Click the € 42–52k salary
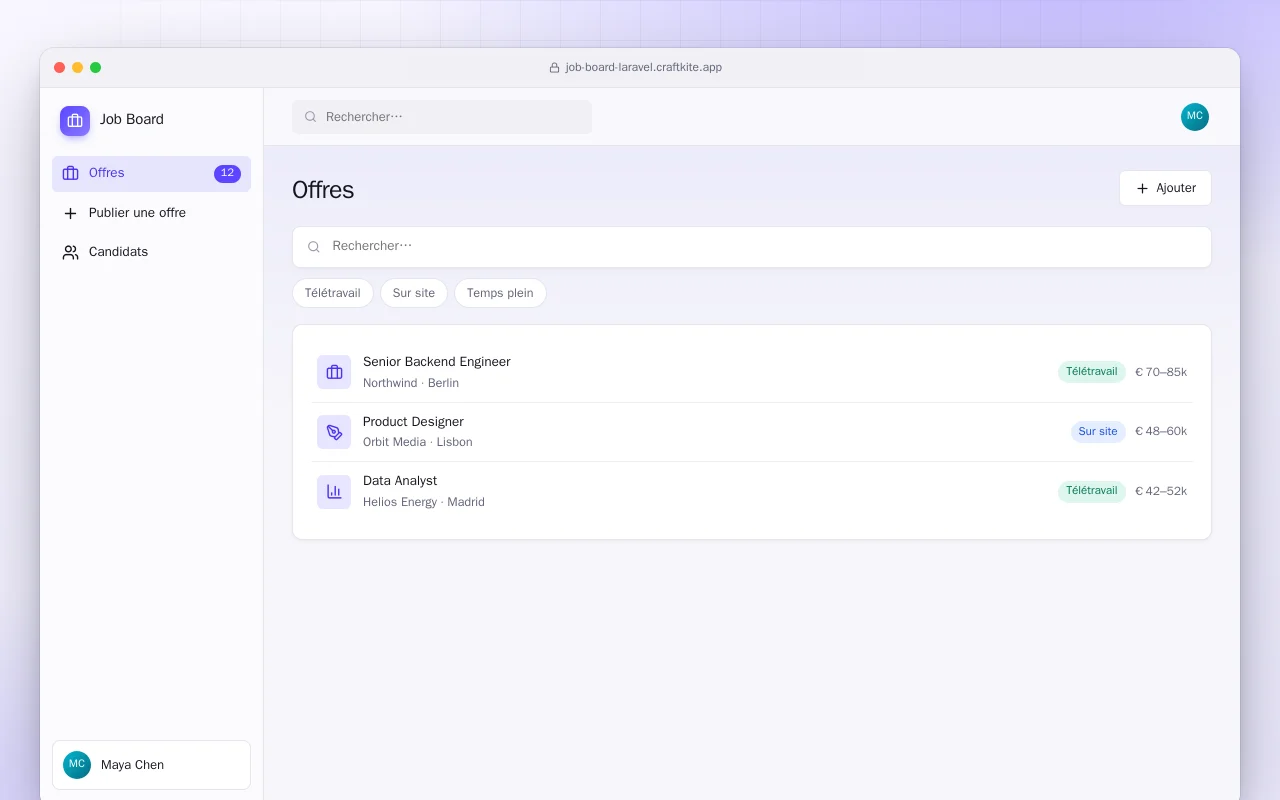 tap(1161, 491)
